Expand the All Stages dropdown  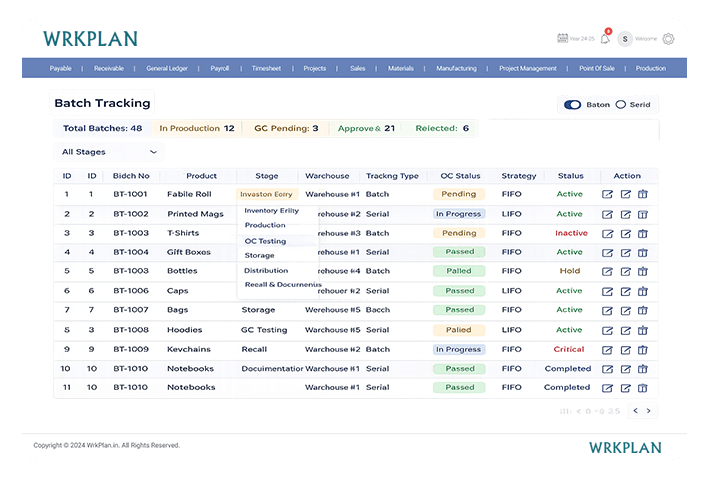[109, 152]
